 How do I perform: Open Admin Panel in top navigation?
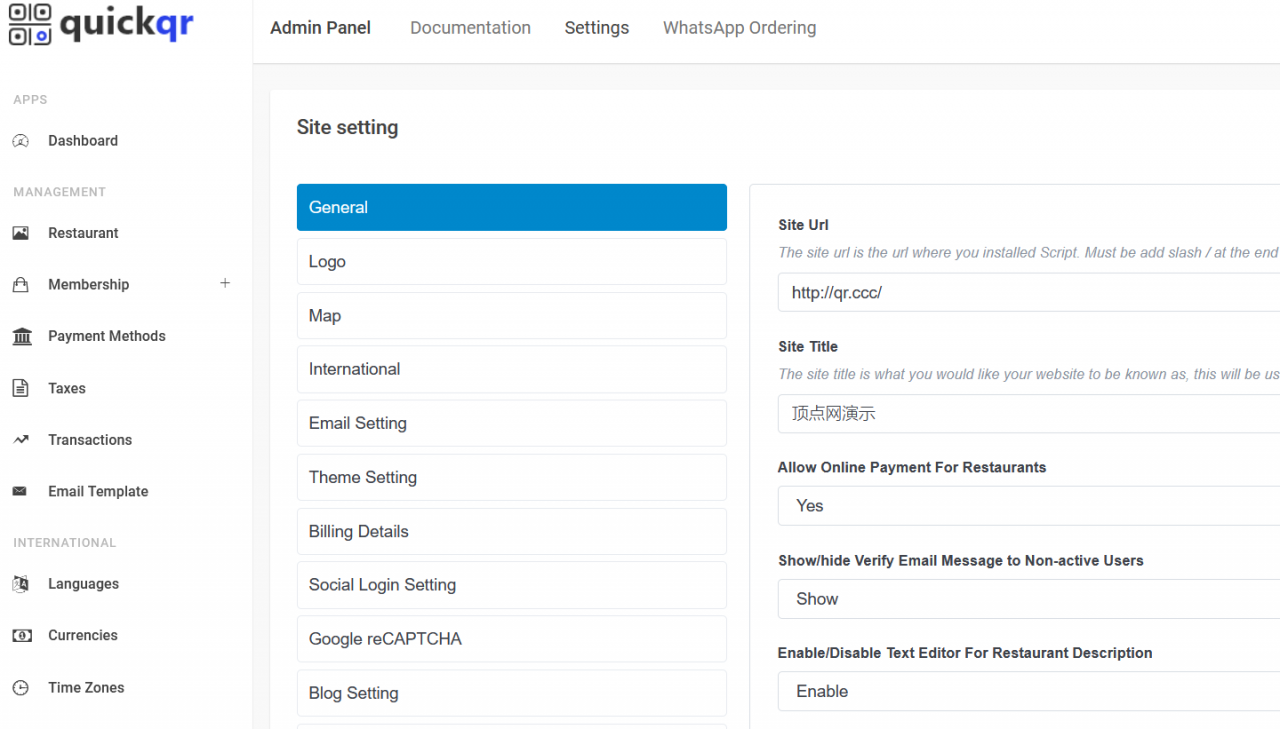click(320, 28)
